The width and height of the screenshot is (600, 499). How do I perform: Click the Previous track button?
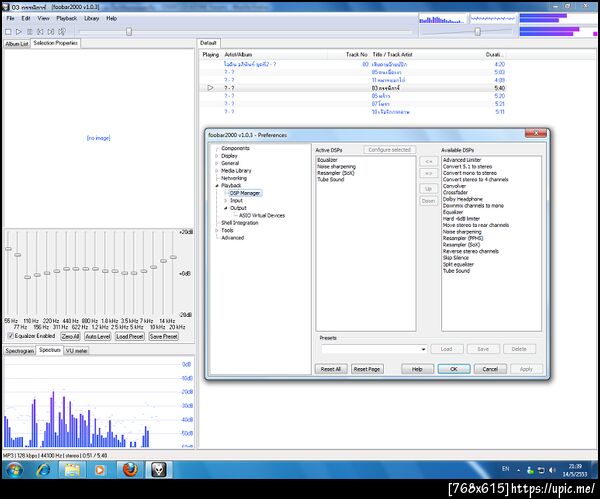point(40,32)
